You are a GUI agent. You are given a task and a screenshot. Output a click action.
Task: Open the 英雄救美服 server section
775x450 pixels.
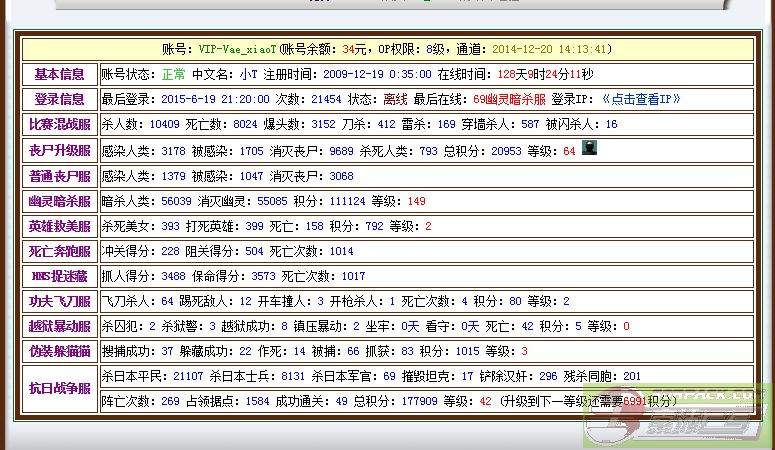(x=60, y=226)
